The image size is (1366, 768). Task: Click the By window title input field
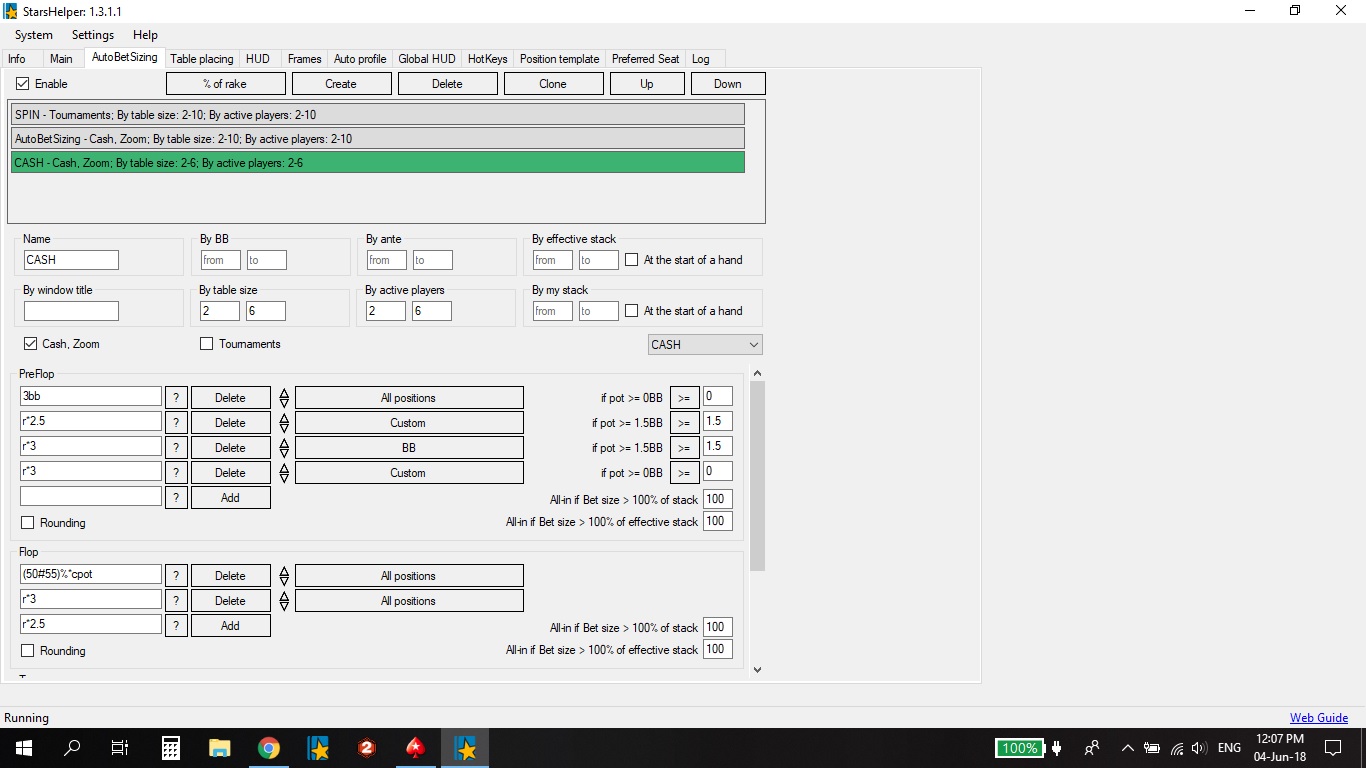71,311
